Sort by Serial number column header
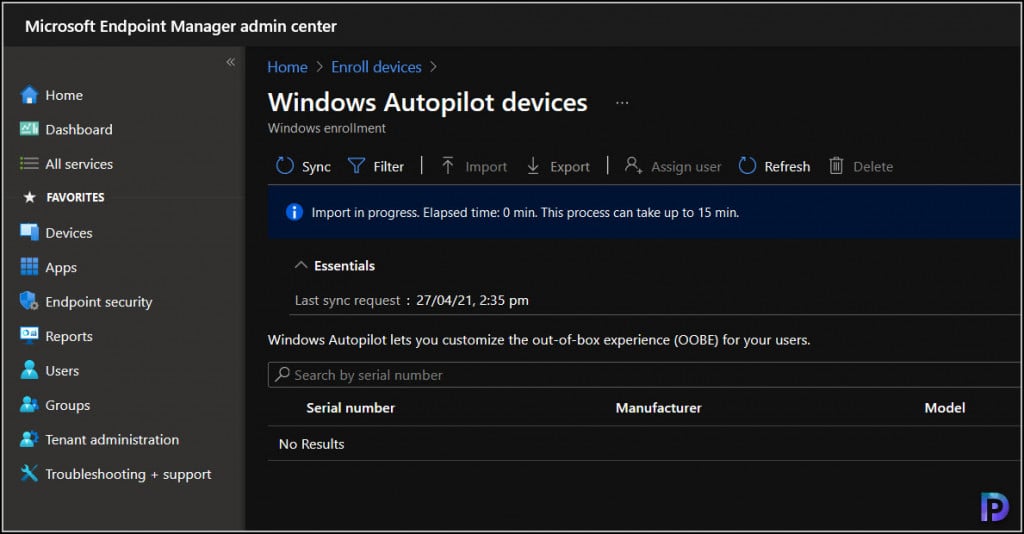 coord(351,408)
